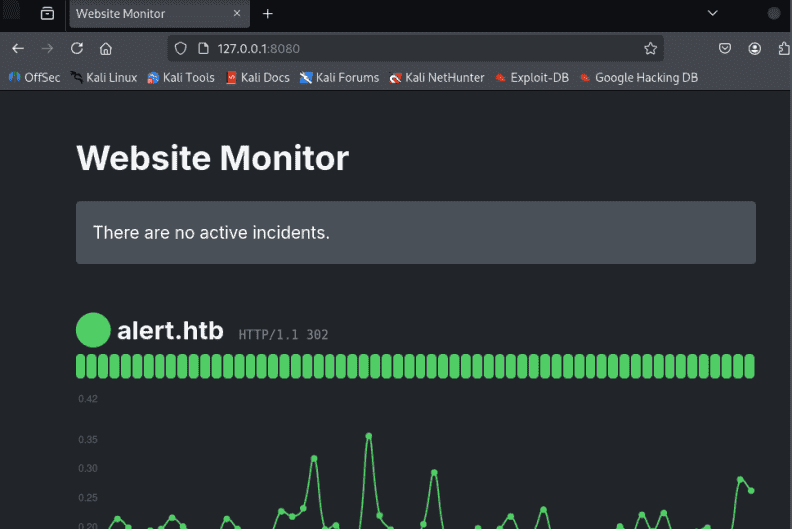792x529 pixels.
Task: Click the alert.htb site name
Action: coord(170,331)
